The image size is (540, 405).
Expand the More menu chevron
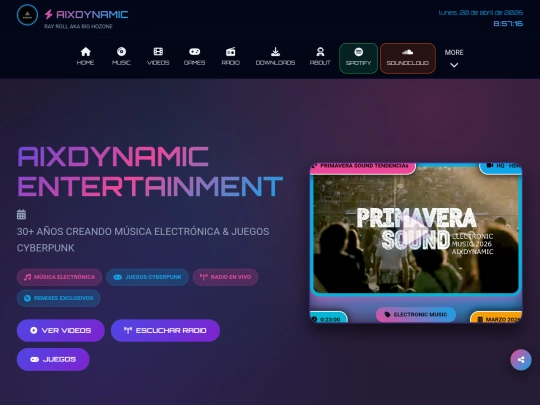coord(454,65)
